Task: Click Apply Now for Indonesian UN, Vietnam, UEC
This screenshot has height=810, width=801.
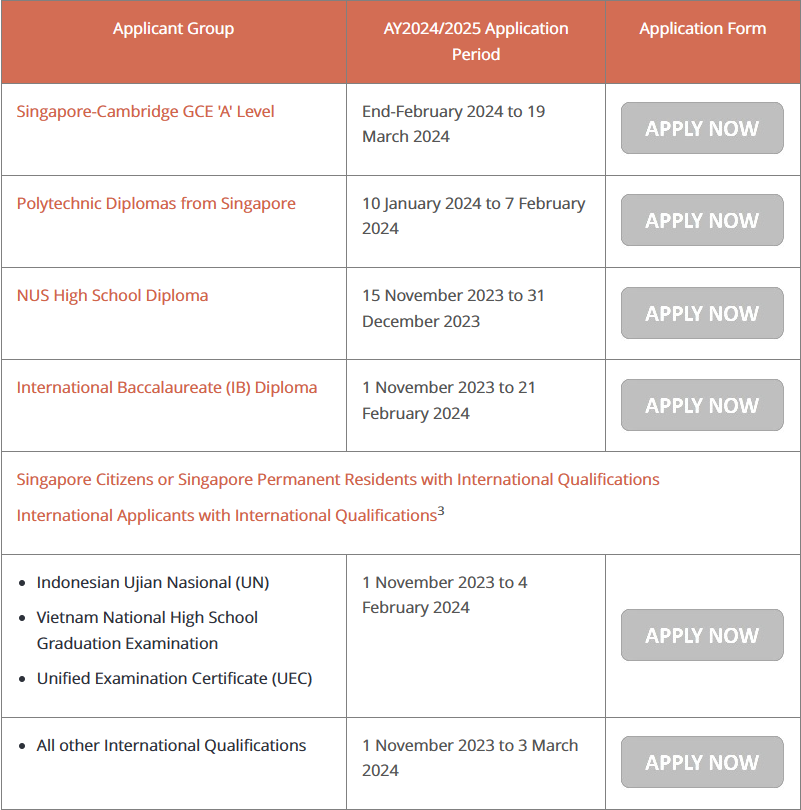Action: pos(702,635)
